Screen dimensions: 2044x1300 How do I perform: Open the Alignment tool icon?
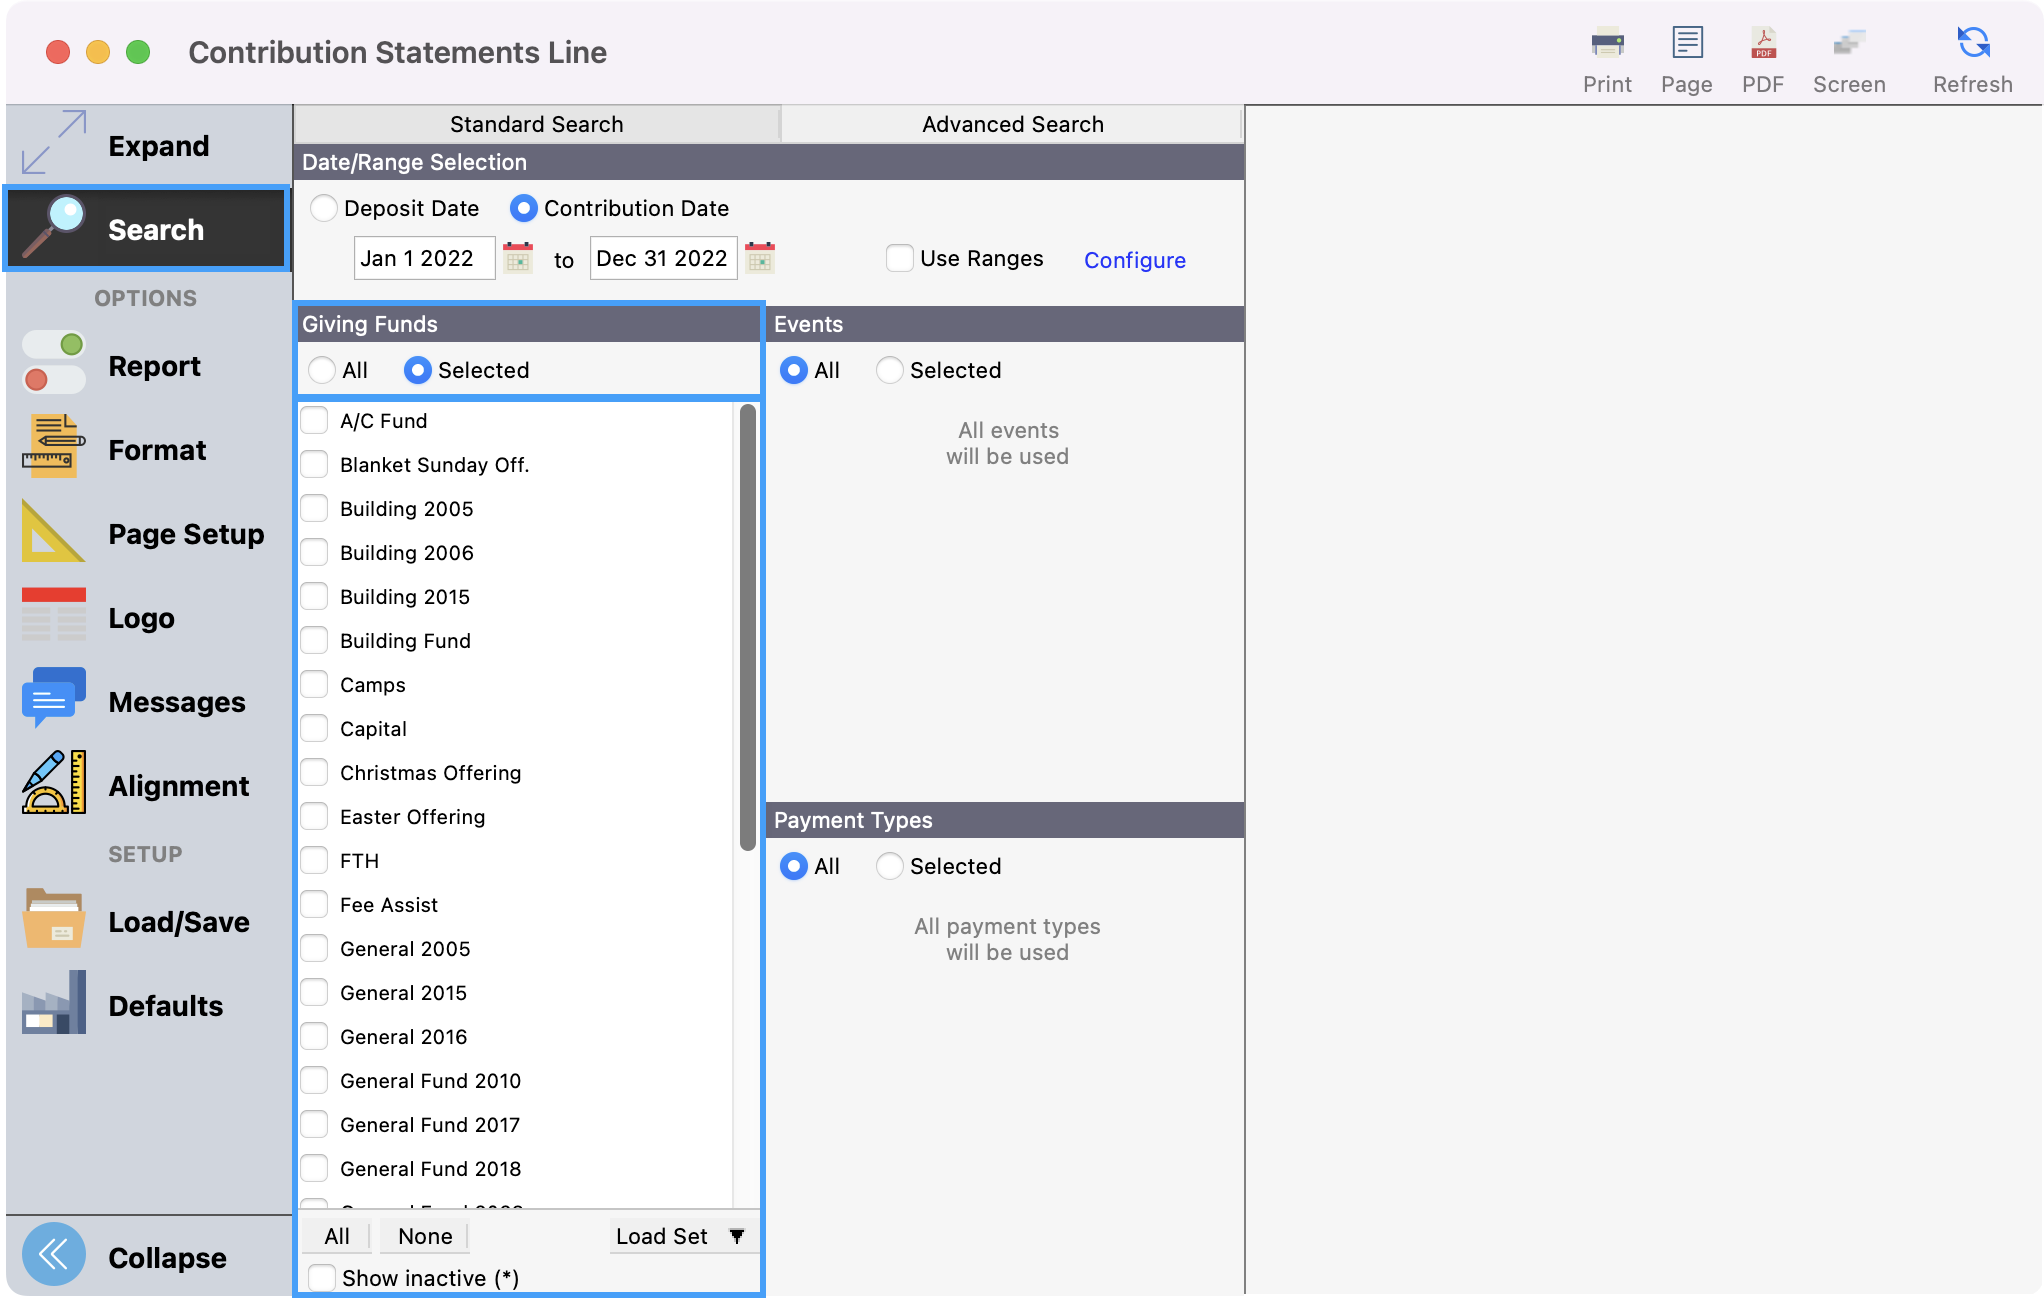pos(54,783)
